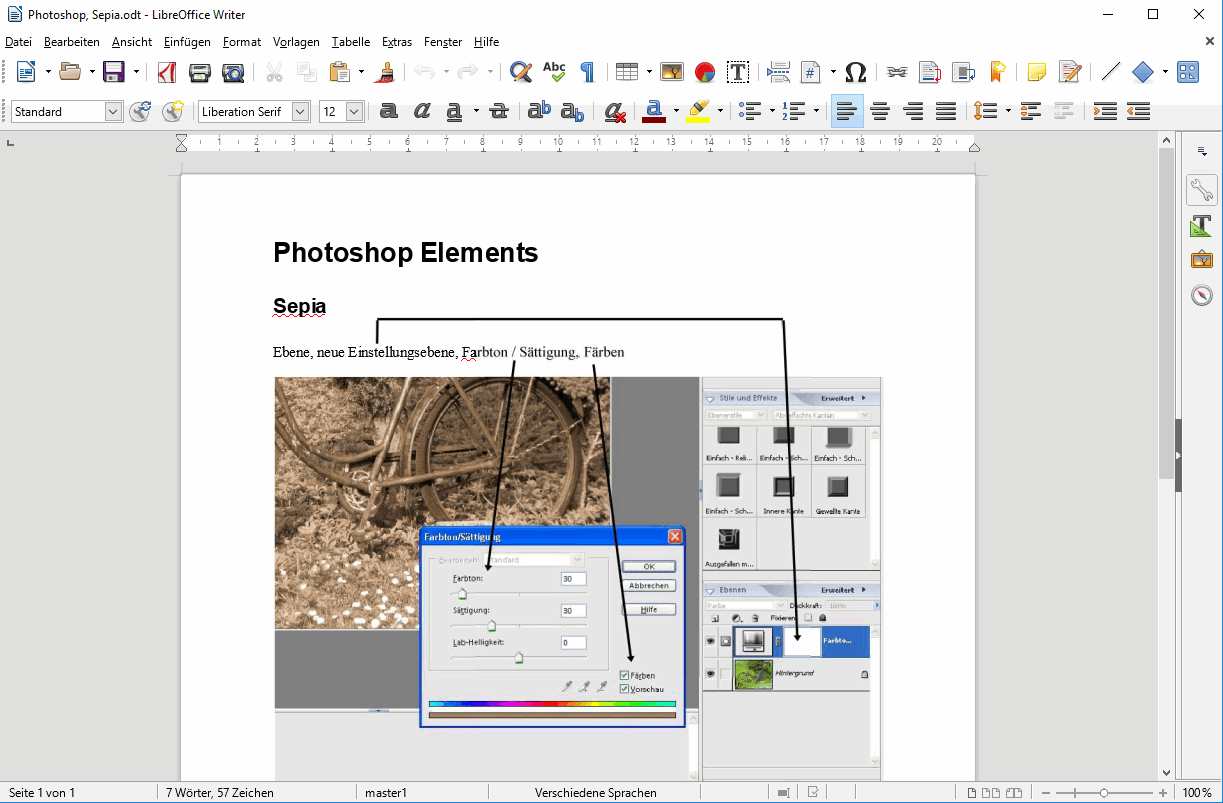Toggle Superscript formatting
This screenshot has height=803, width=1223.
point(540,111)
